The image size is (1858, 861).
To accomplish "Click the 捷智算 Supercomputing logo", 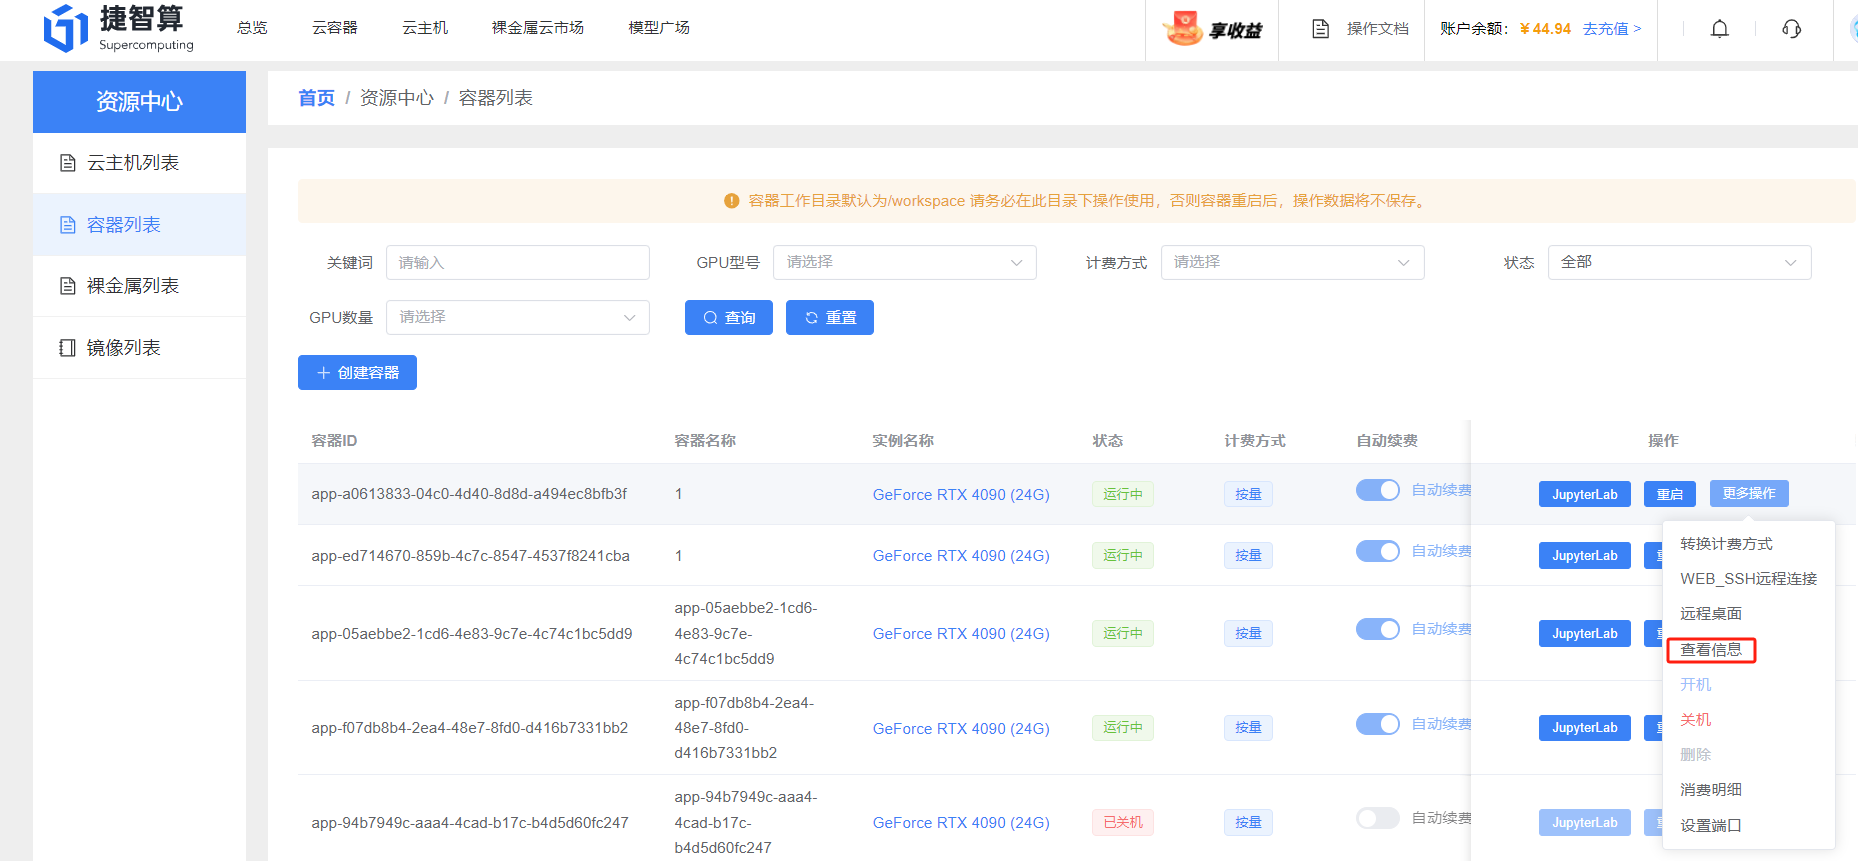I will (119, 28).
